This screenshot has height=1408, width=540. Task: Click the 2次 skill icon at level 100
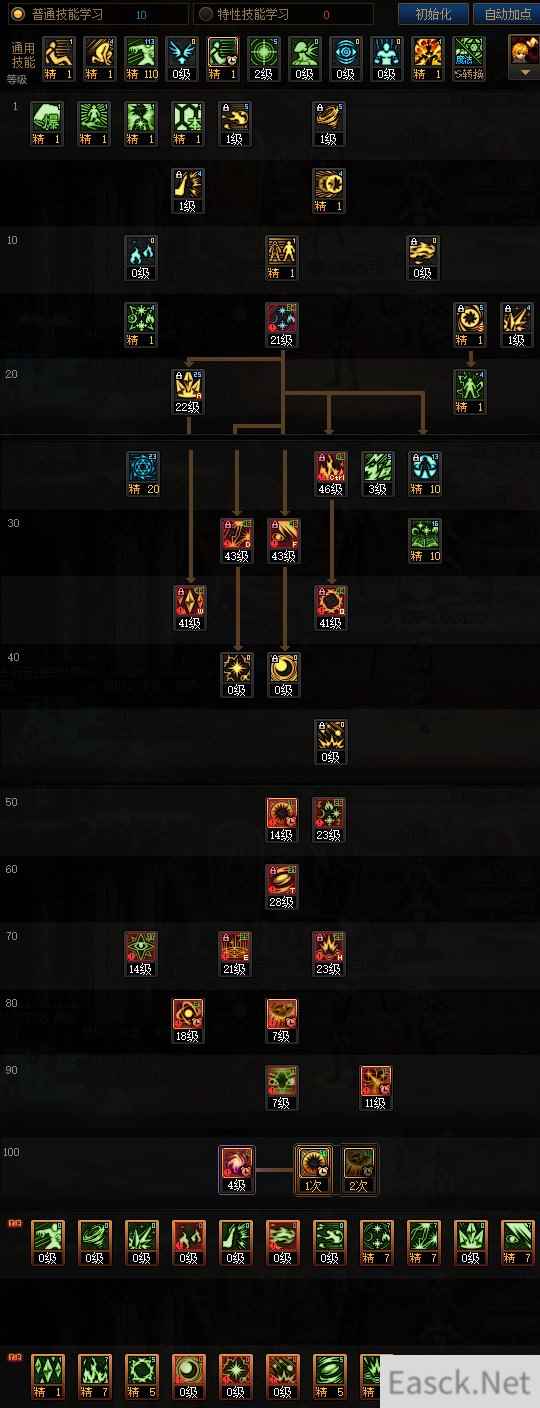coord(359,1169)
